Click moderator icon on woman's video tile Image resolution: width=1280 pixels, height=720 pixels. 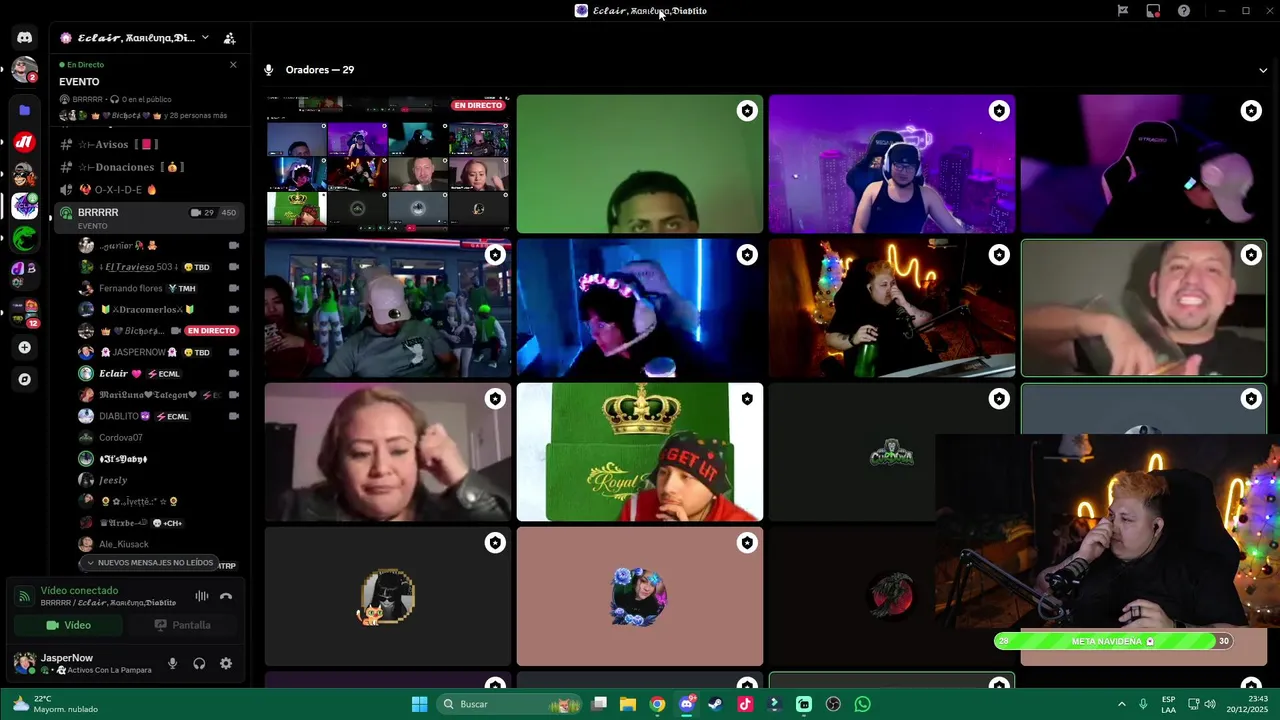click(x=495, y=399)
